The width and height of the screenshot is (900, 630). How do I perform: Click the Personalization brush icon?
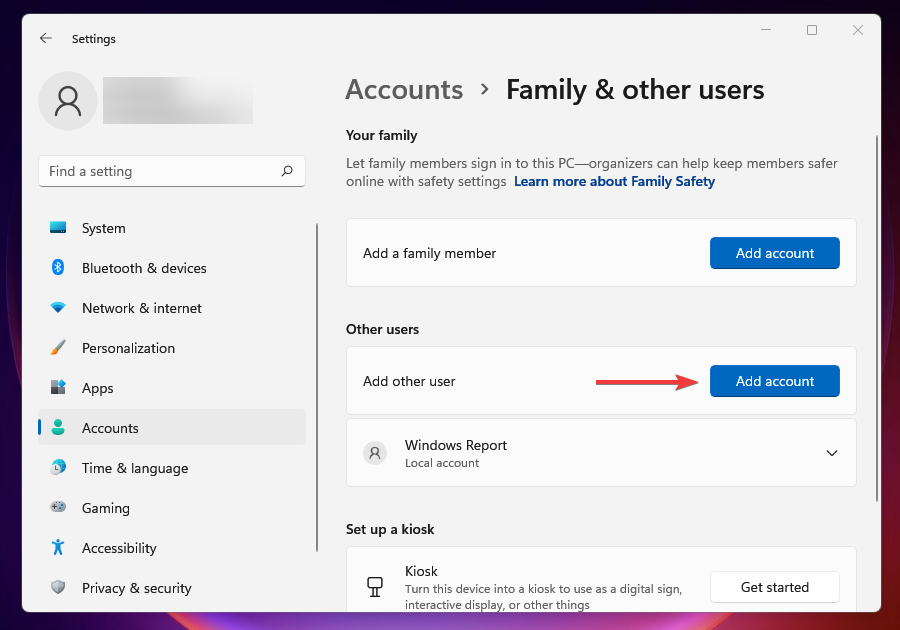tap(59, 348)
